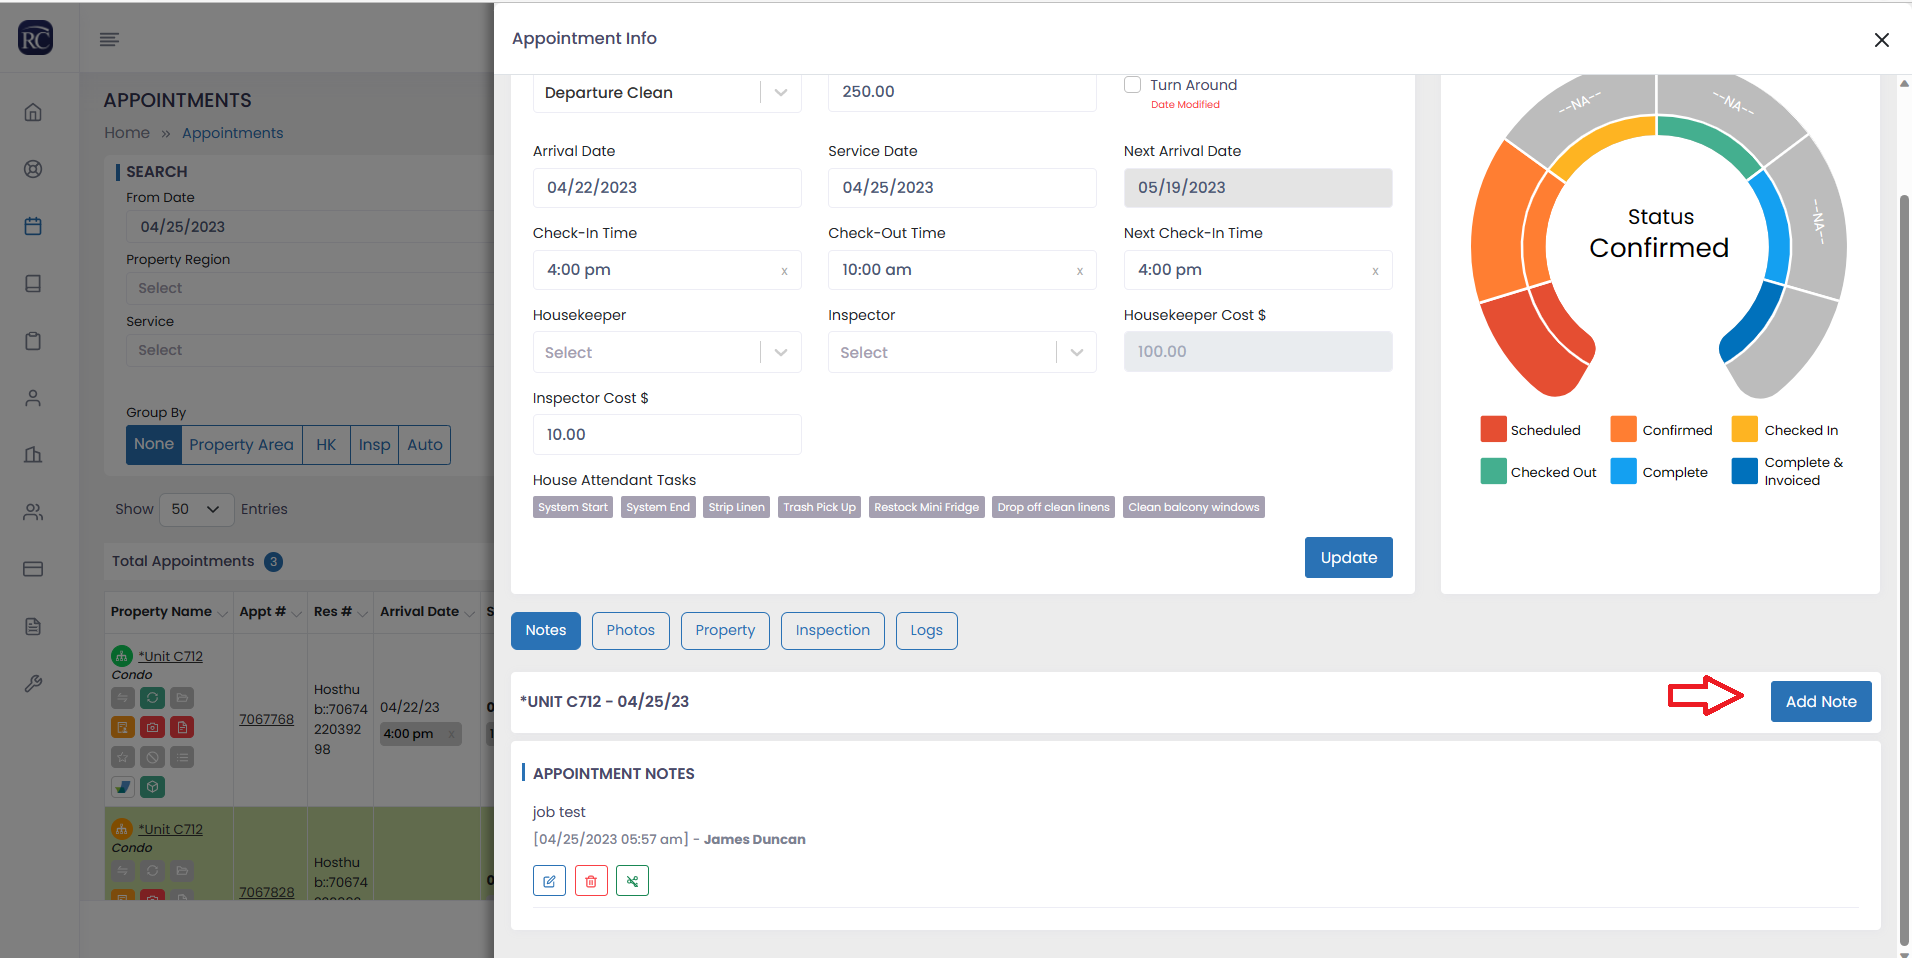
Task: Click folder icon on first Unit C712 row
Action: pos(182,698)
